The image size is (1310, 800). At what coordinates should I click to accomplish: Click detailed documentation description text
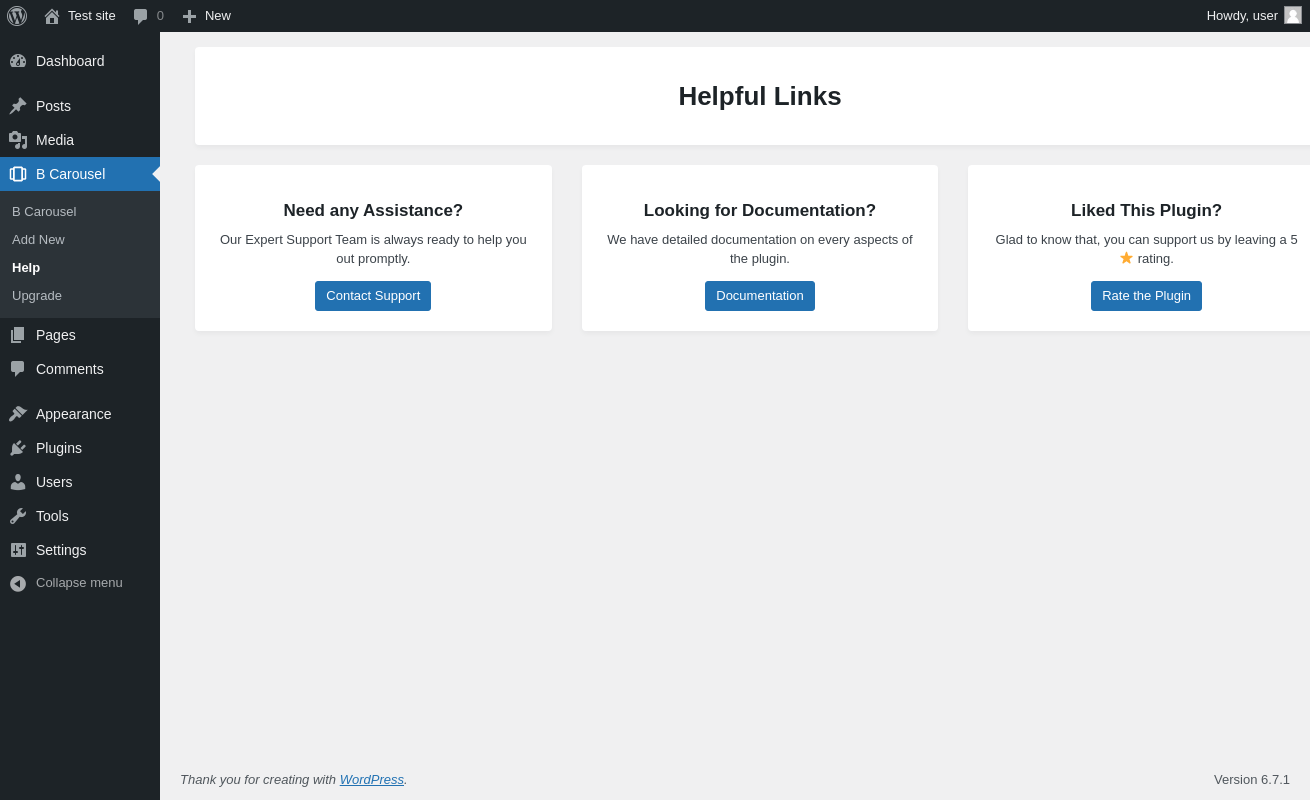click(760, 249)
